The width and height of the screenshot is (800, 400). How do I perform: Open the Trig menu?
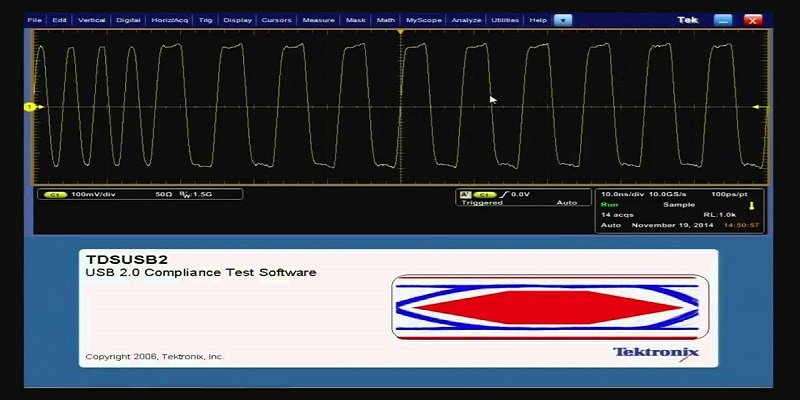206,20
